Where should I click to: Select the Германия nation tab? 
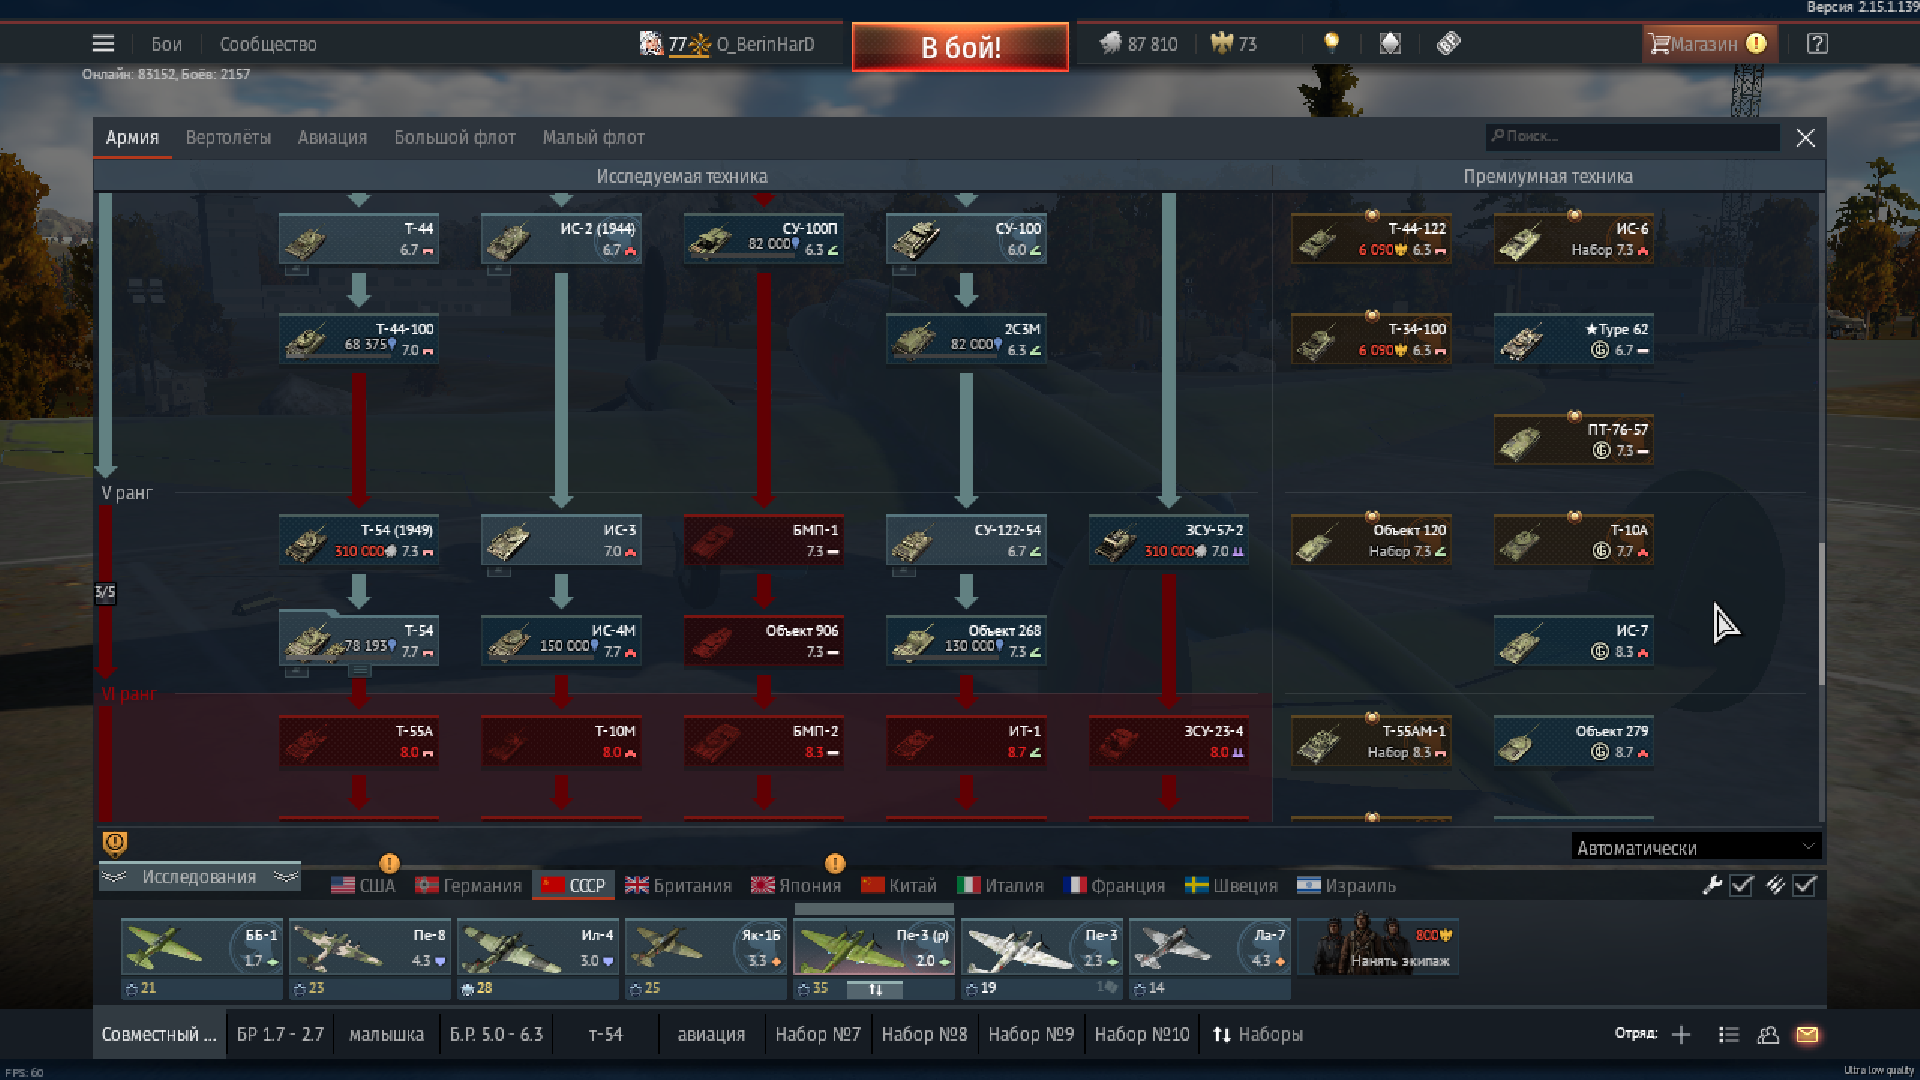point(468,886)
